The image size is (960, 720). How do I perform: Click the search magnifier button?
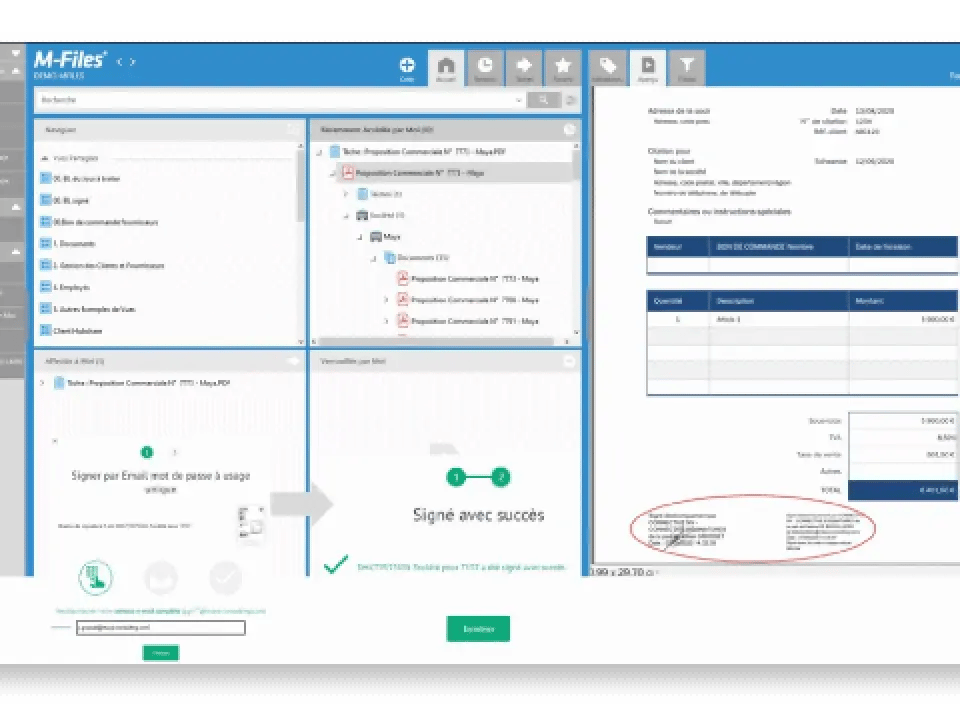click(x=543, y=100)
